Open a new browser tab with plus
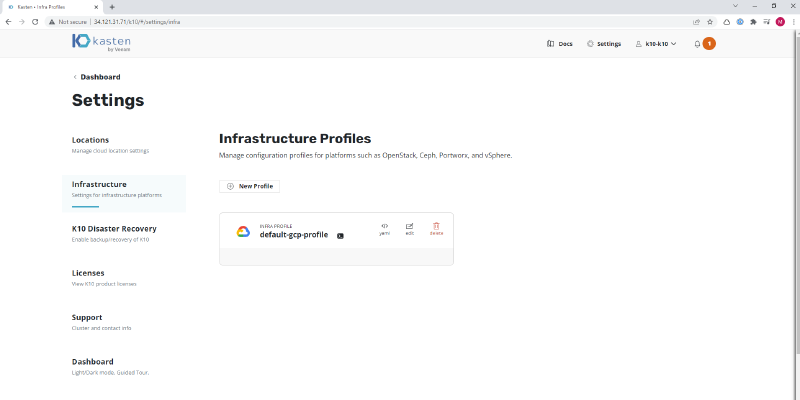The height and width of the screenshot is (400, 800). point(112,7)
